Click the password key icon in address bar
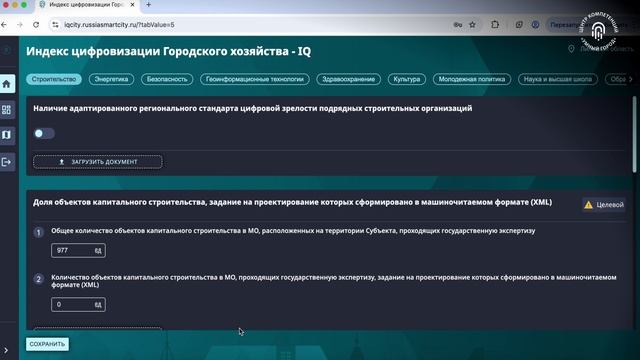The image size is (640, 360). pos(458,25)
